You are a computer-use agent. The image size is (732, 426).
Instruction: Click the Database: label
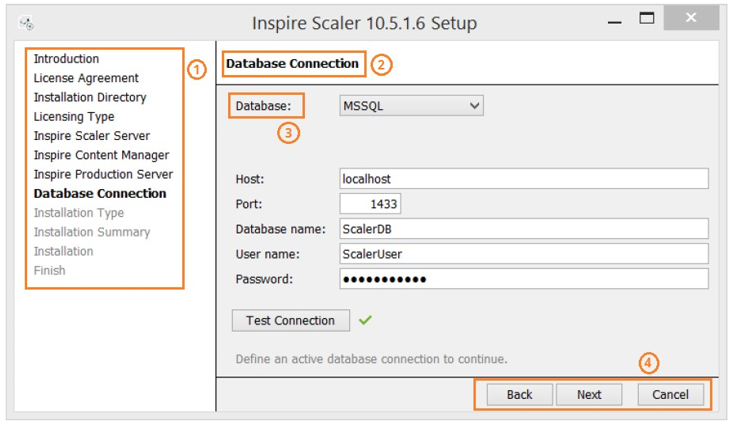pyautogui.click(x=263, y=106)
